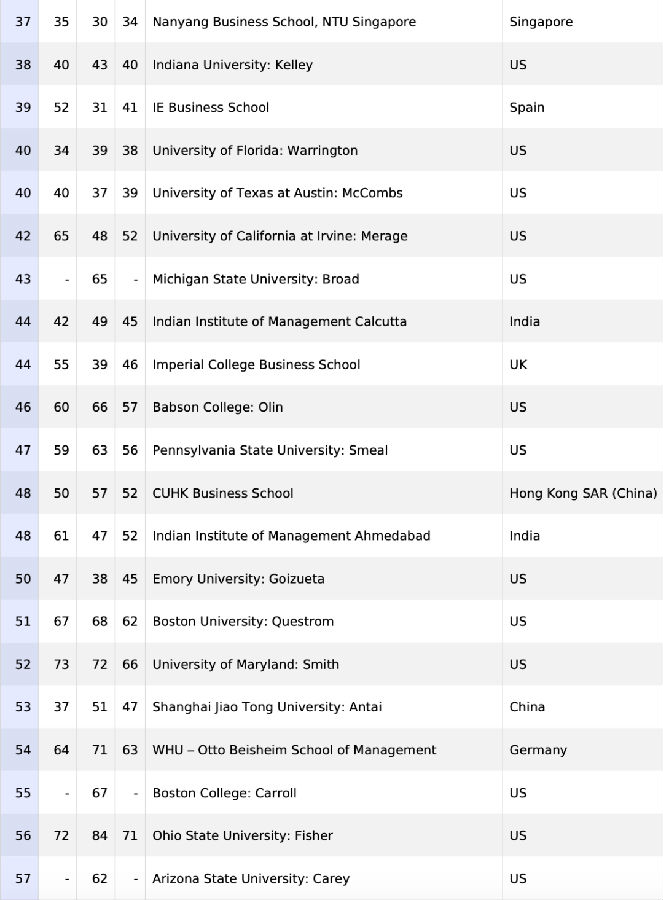The width and height of the screenshot is (663, 900).
Task: Select Indiana University: Kelley school name
Action: (x=232, y=65)
